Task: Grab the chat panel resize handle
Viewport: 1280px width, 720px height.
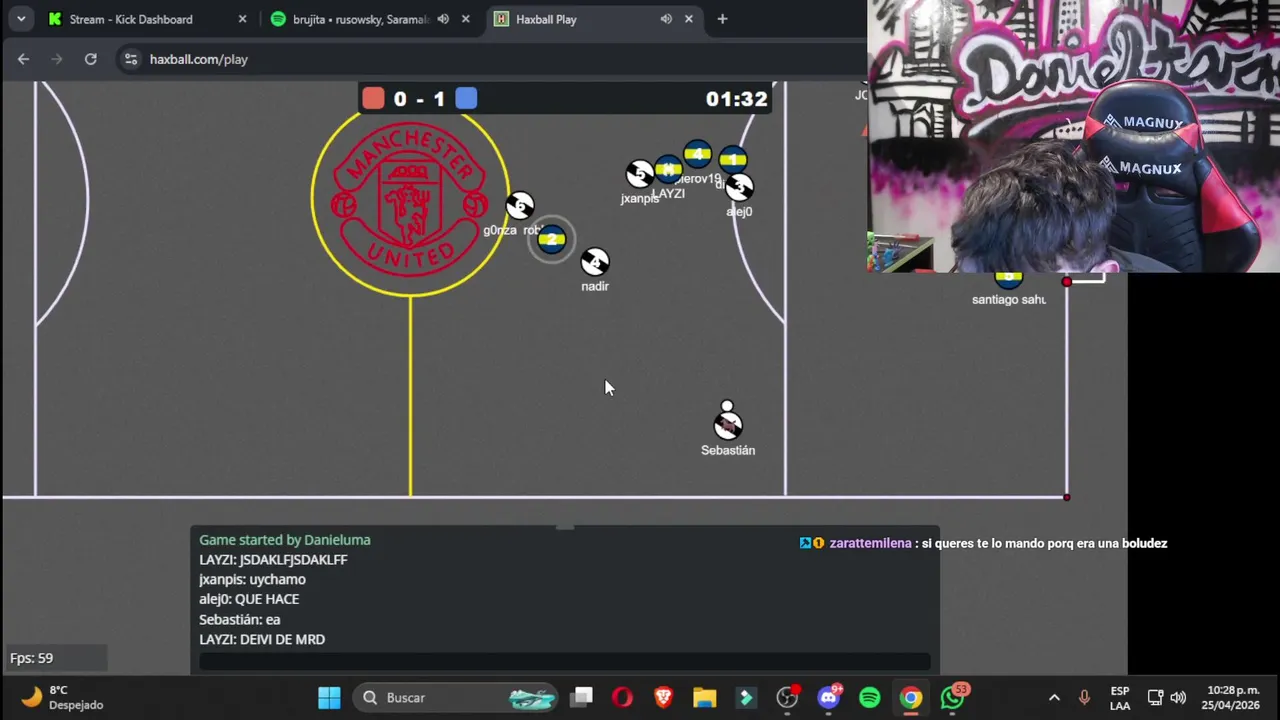Action: pyautogui.click(x=565, y=527)
